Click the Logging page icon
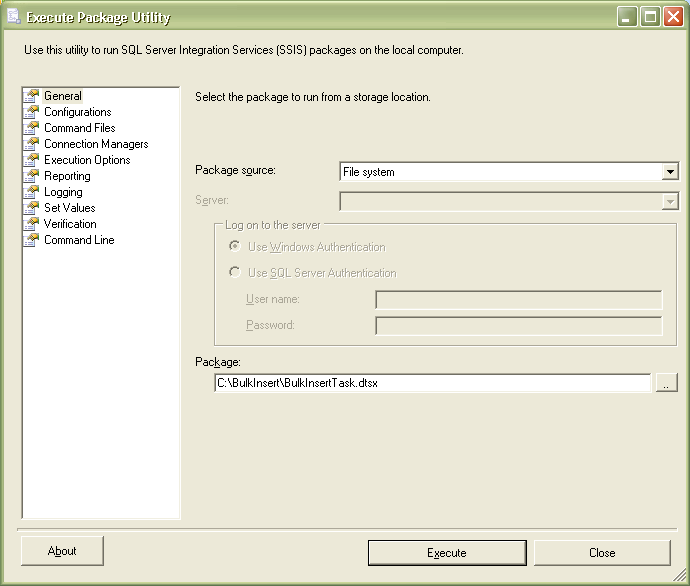Viewport: 690px width, 586px height. tap(31, 192)
